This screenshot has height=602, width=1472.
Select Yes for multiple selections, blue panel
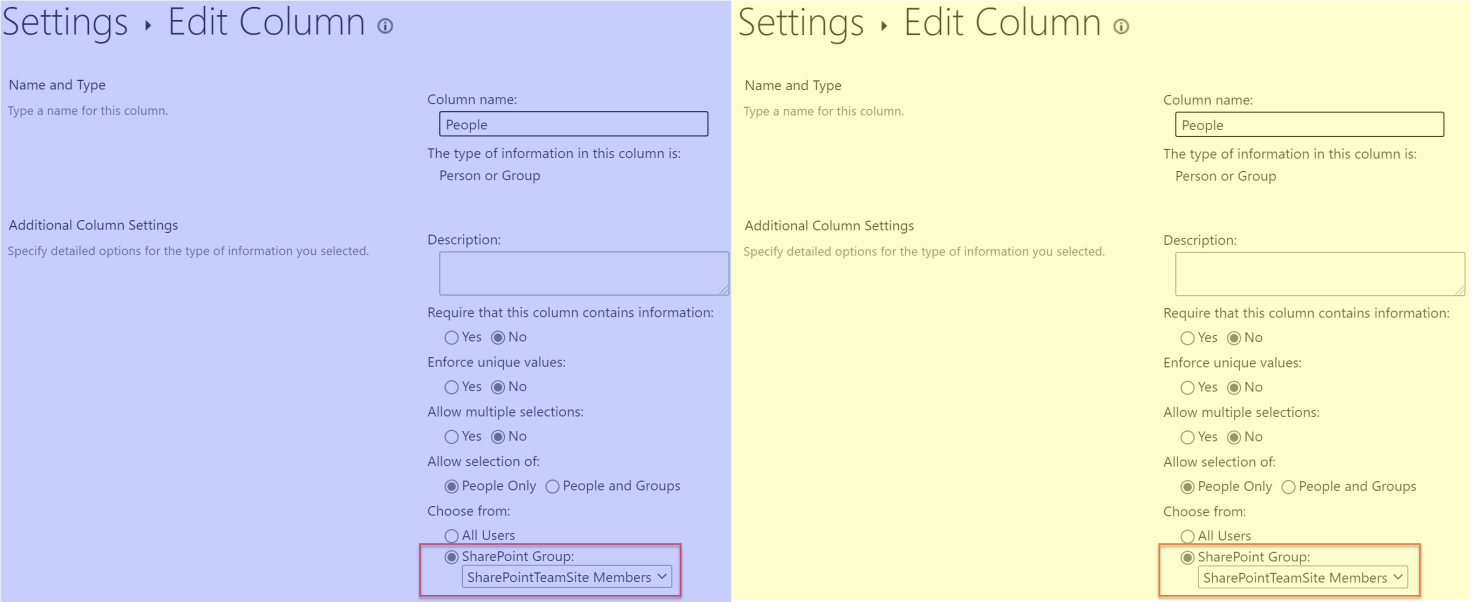[452, 437]
